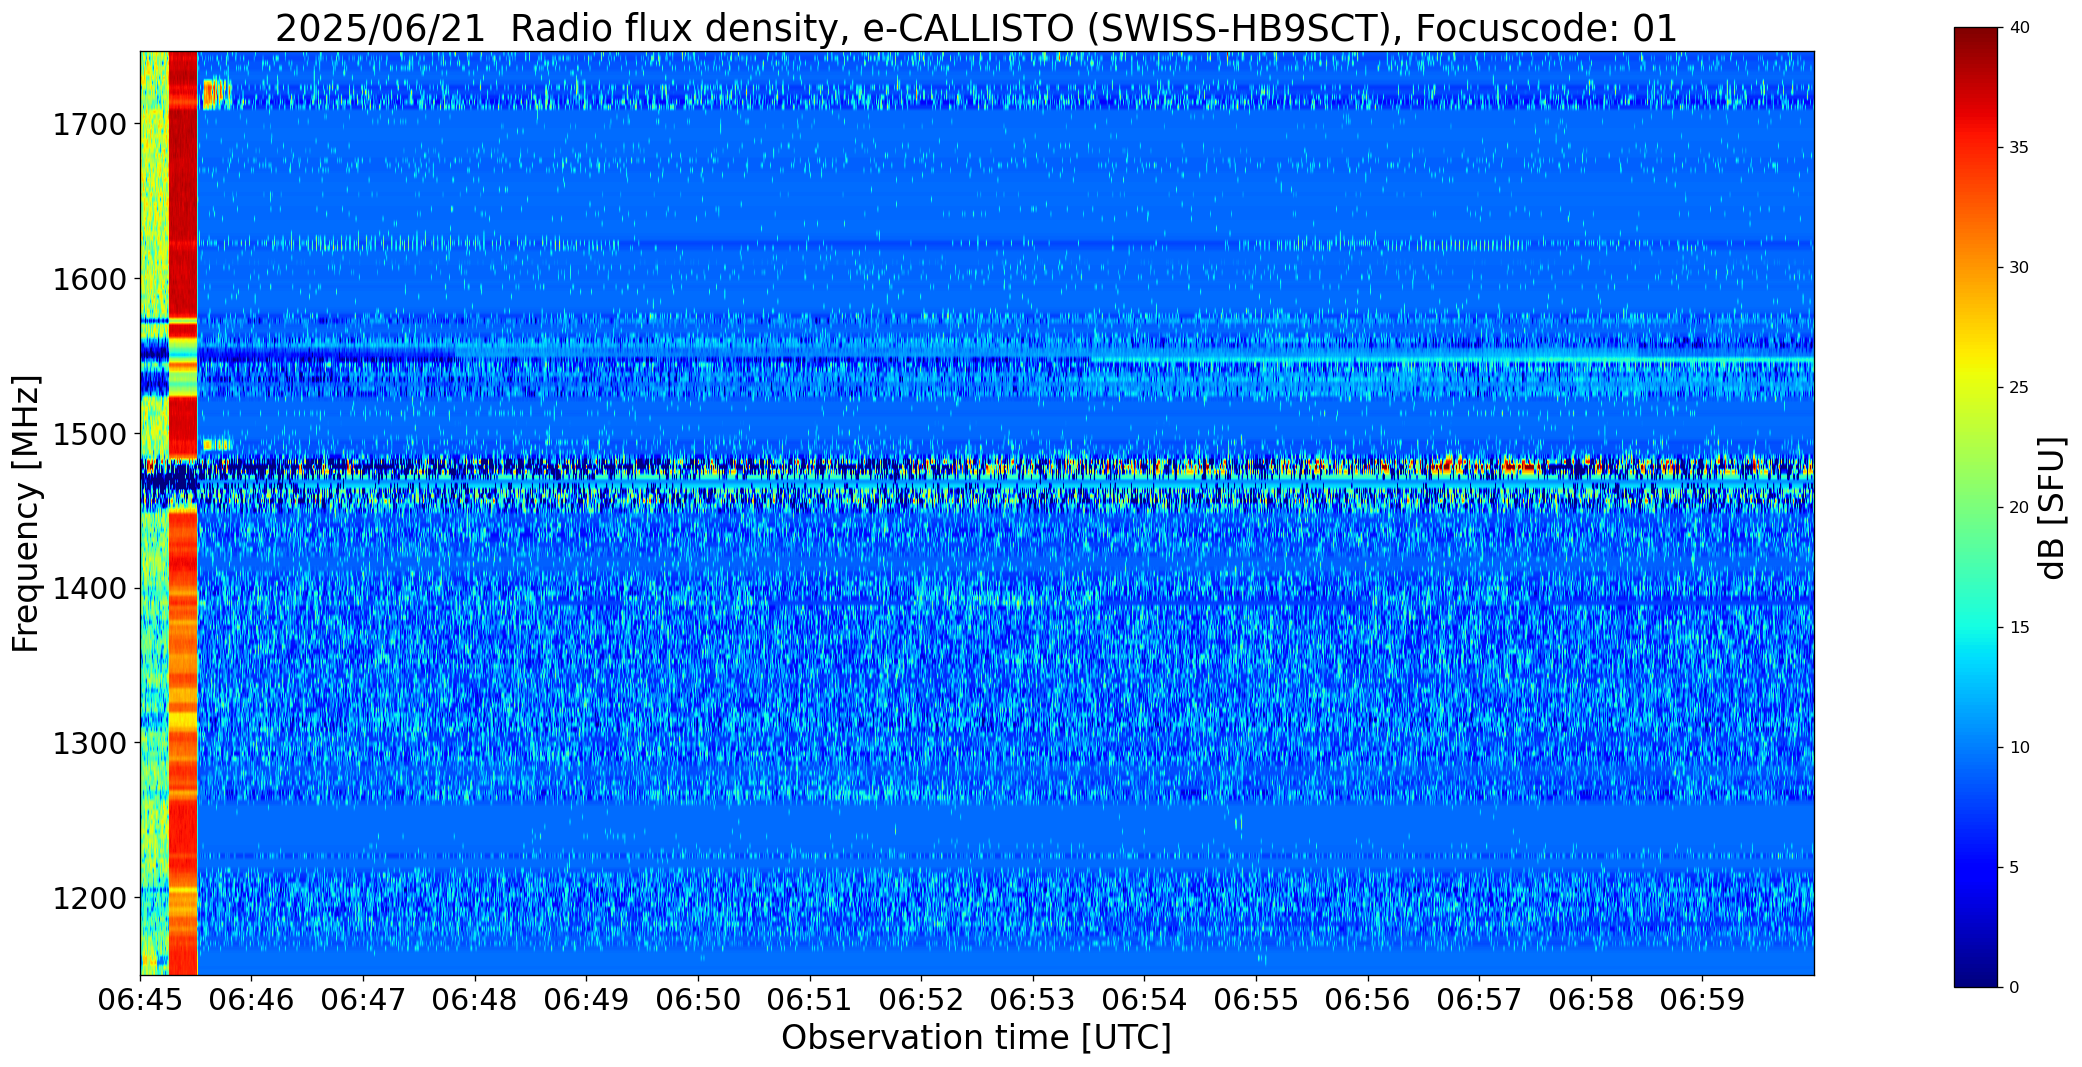The width and height of the screenshot is (2082, 1067).
Task: Click the 06:56 time tick label
Action: pos(1368,1000)
